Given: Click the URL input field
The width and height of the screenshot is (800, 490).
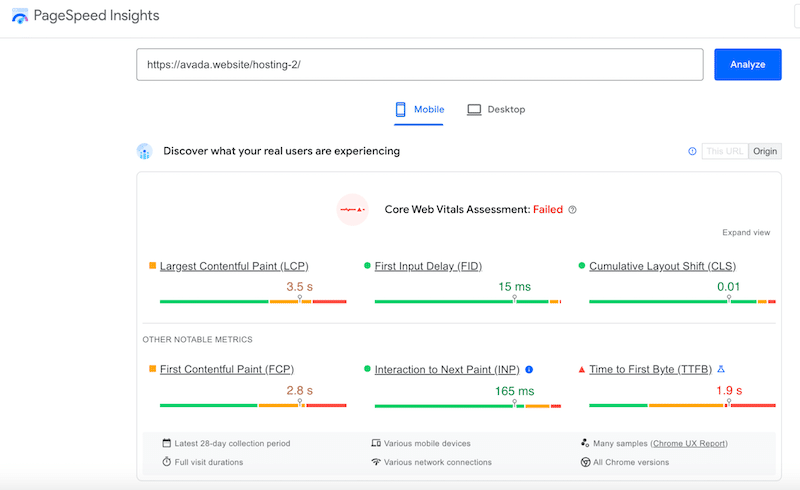Looking at the screenshot, I should [419, 64].
